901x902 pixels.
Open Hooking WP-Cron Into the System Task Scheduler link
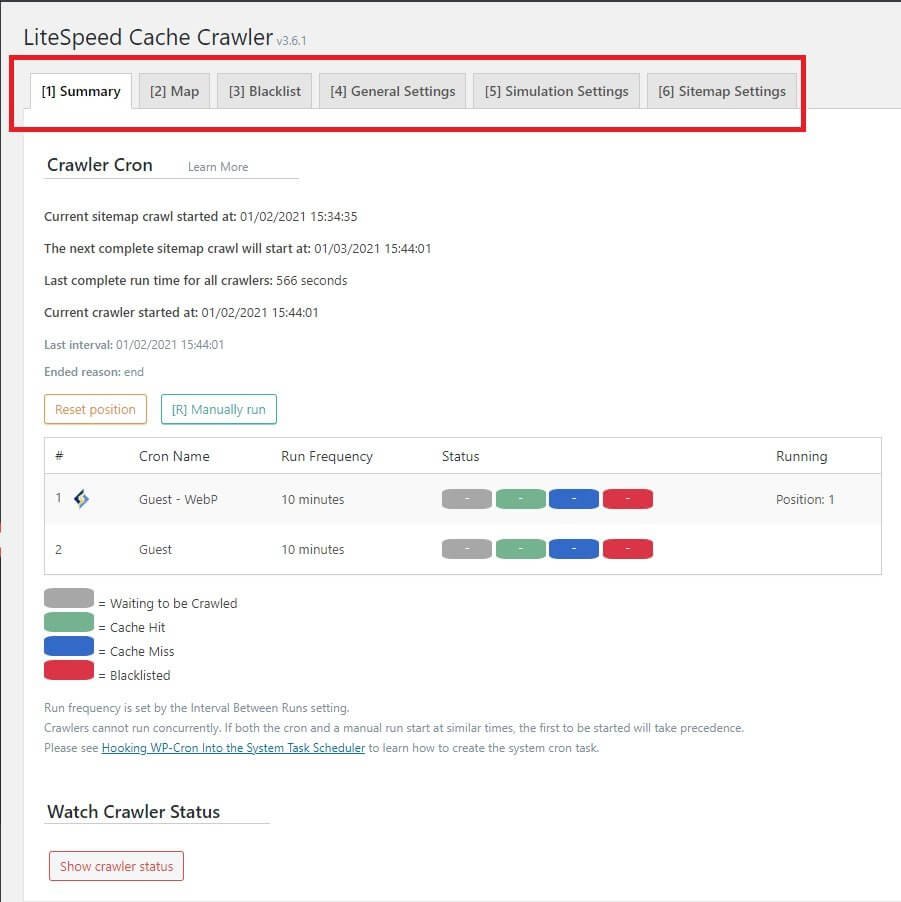tap(233, 748)
